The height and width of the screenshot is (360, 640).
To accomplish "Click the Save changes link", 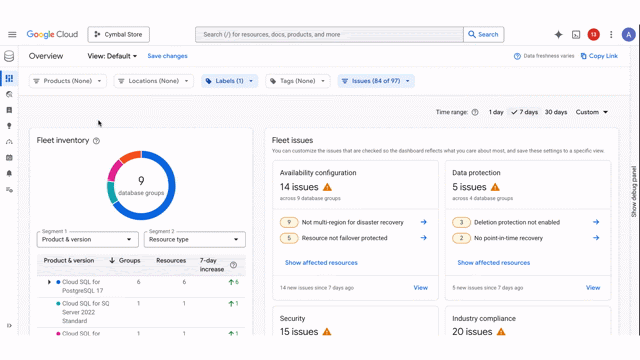I will point(167,56).
